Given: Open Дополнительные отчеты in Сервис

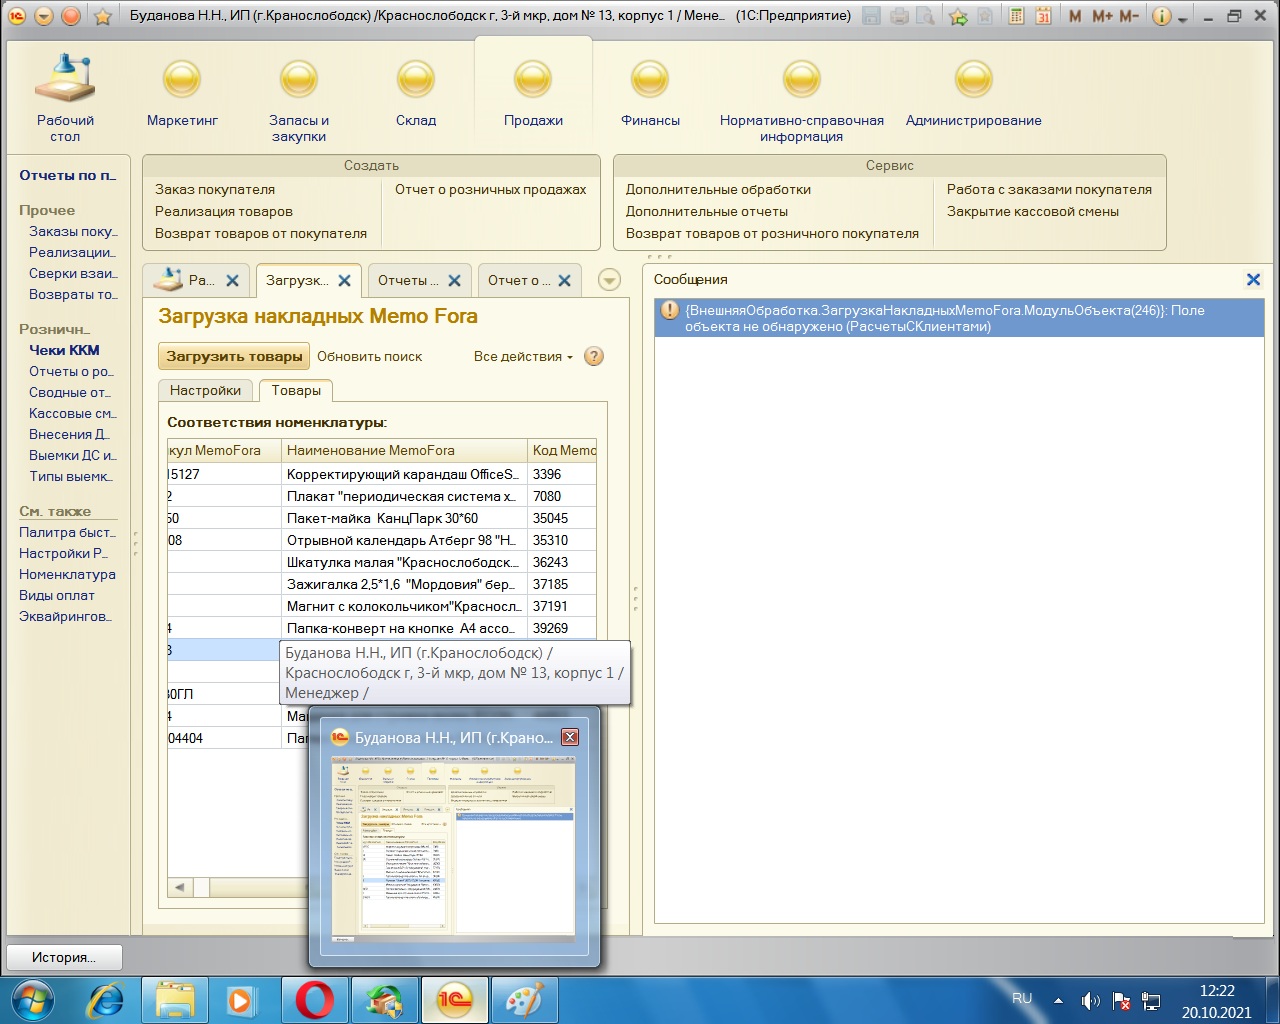Looking at the screenshot, I should pyautogui.click(x=707, y=211).
